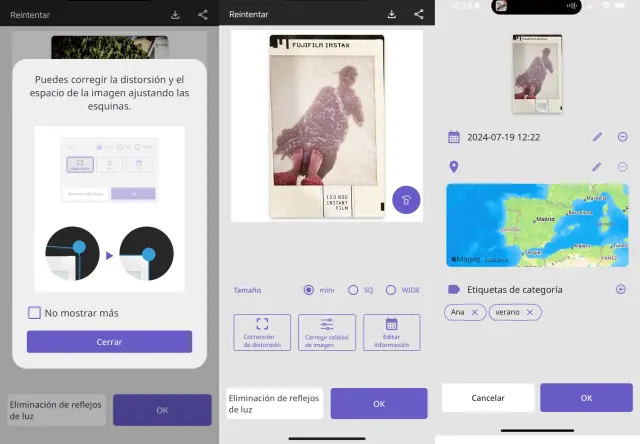Tap the purple rotate button on the Instax photo

tap(405, 200)
